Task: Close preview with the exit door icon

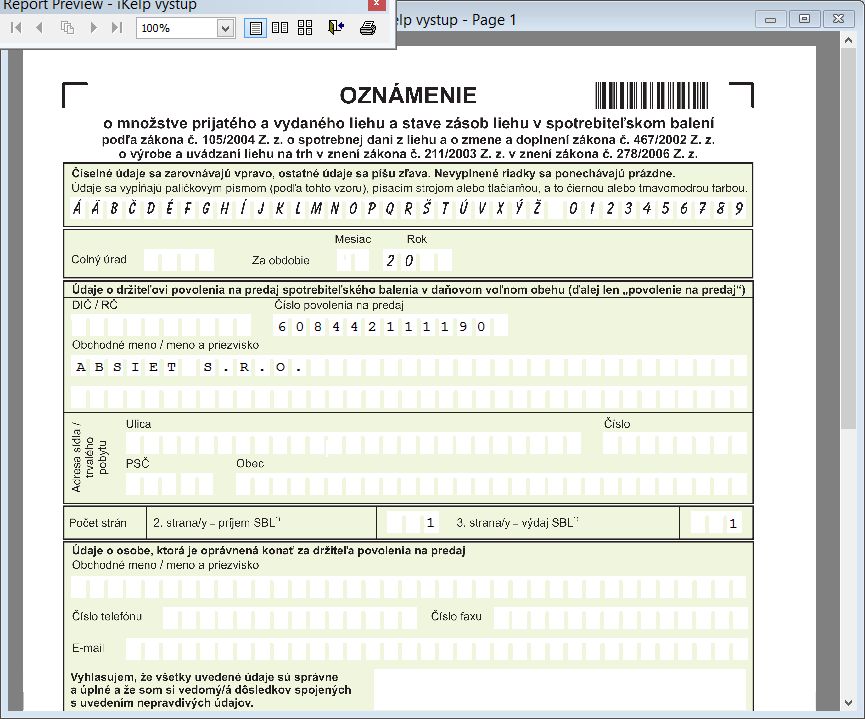Action: tap(335, 28)
